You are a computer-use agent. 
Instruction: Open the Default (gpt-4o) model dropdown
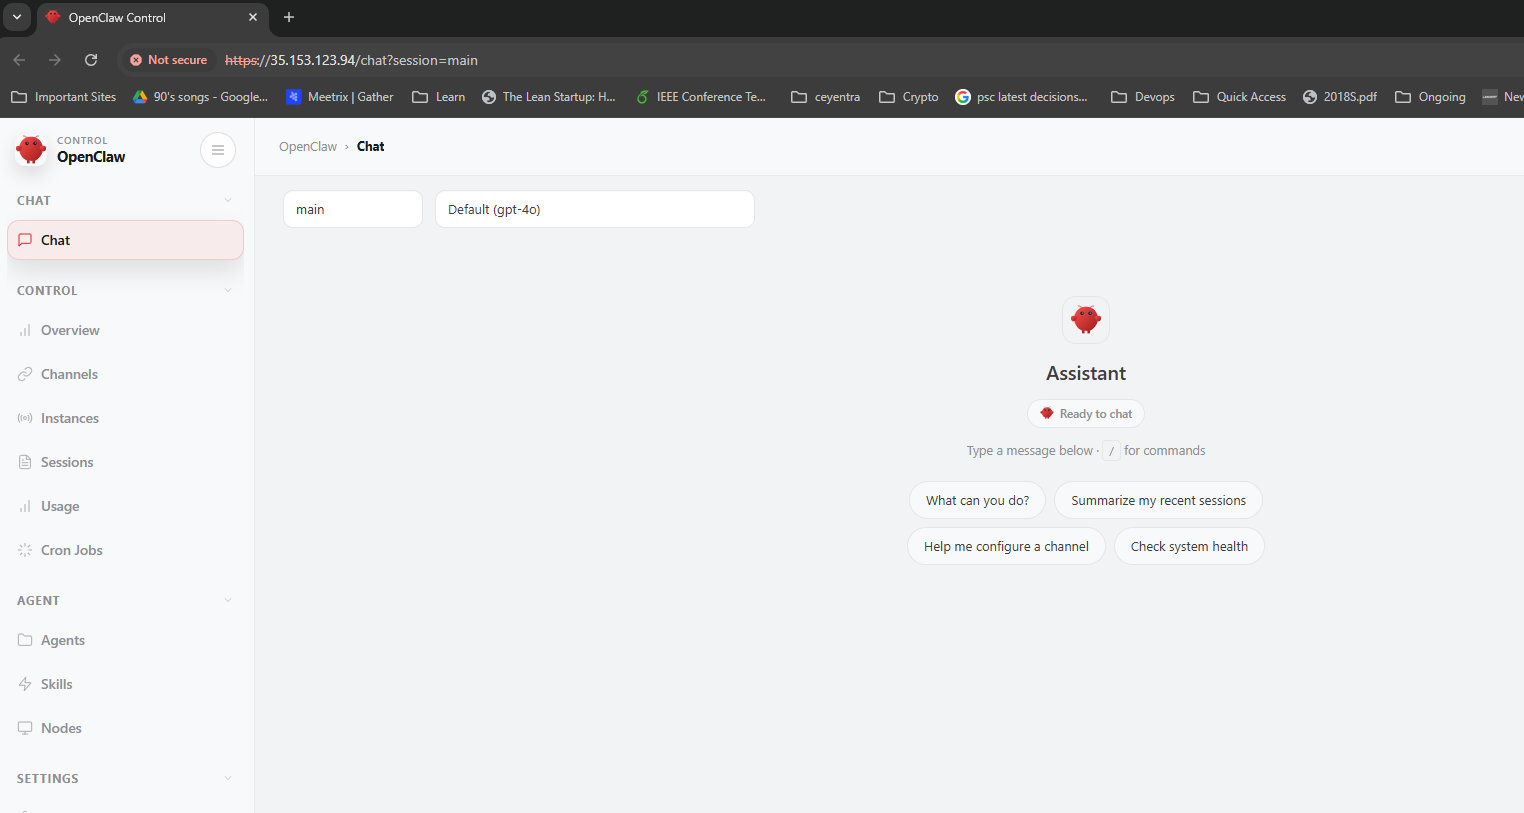(x=594, y=209)
